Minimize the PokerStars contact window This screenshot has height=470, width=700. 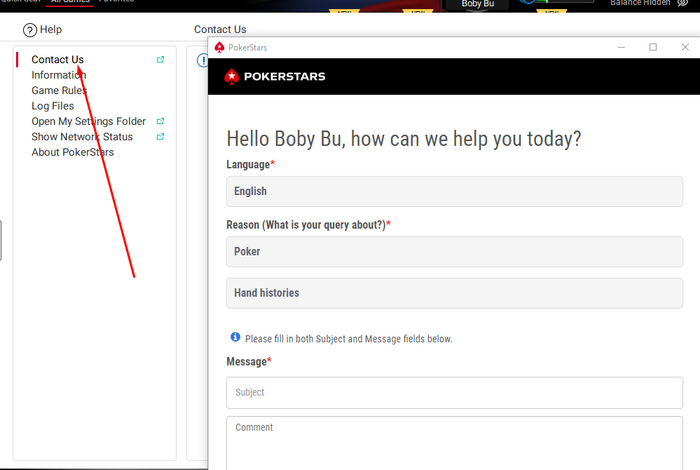point(621,47)
